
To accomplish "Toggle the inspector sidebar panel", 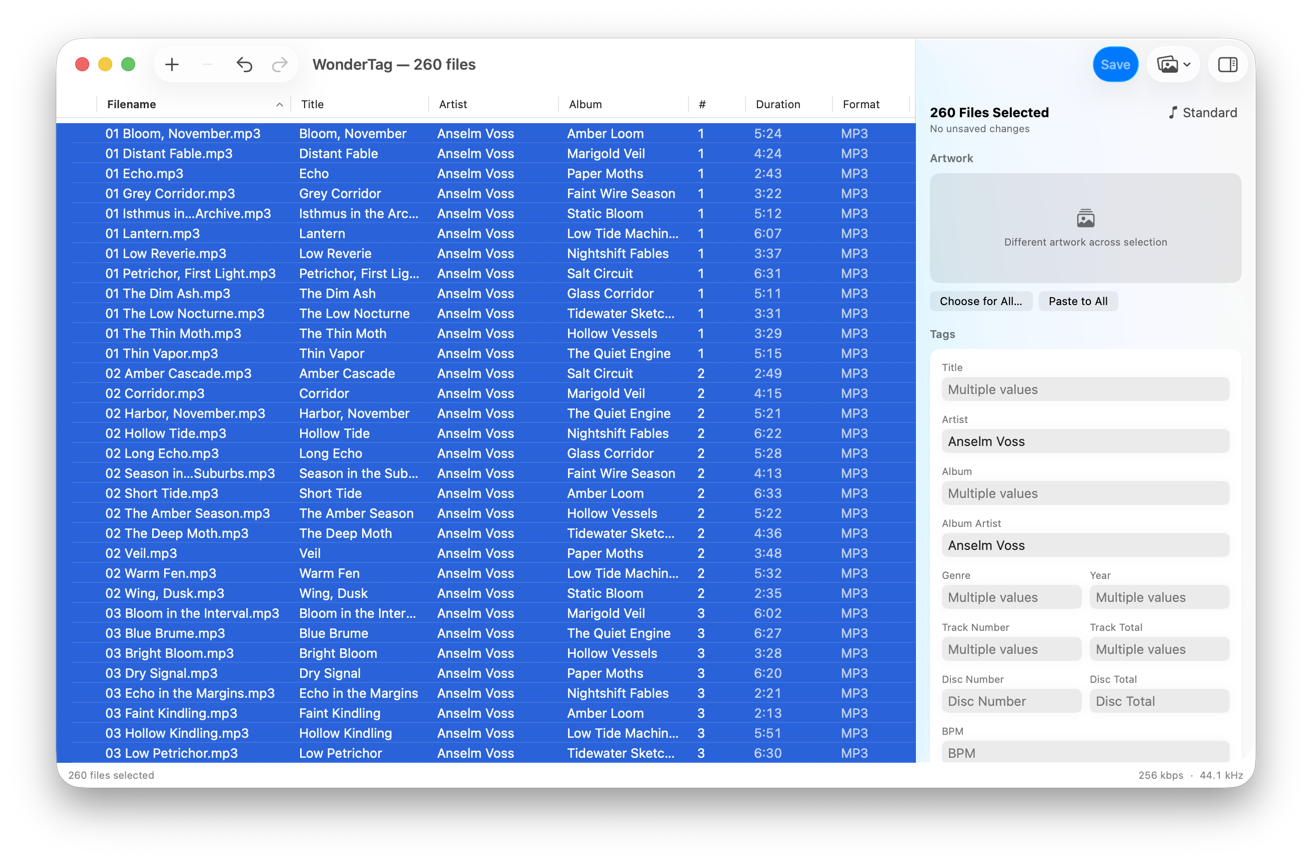I will [1228, 65].
